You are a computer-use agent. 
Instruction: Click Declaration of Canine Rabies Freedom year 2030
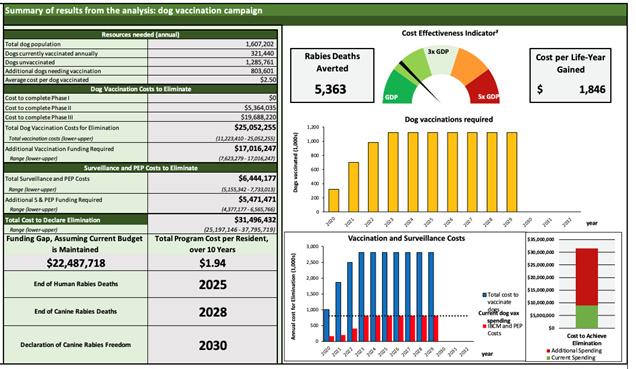(x=213, y=345)
